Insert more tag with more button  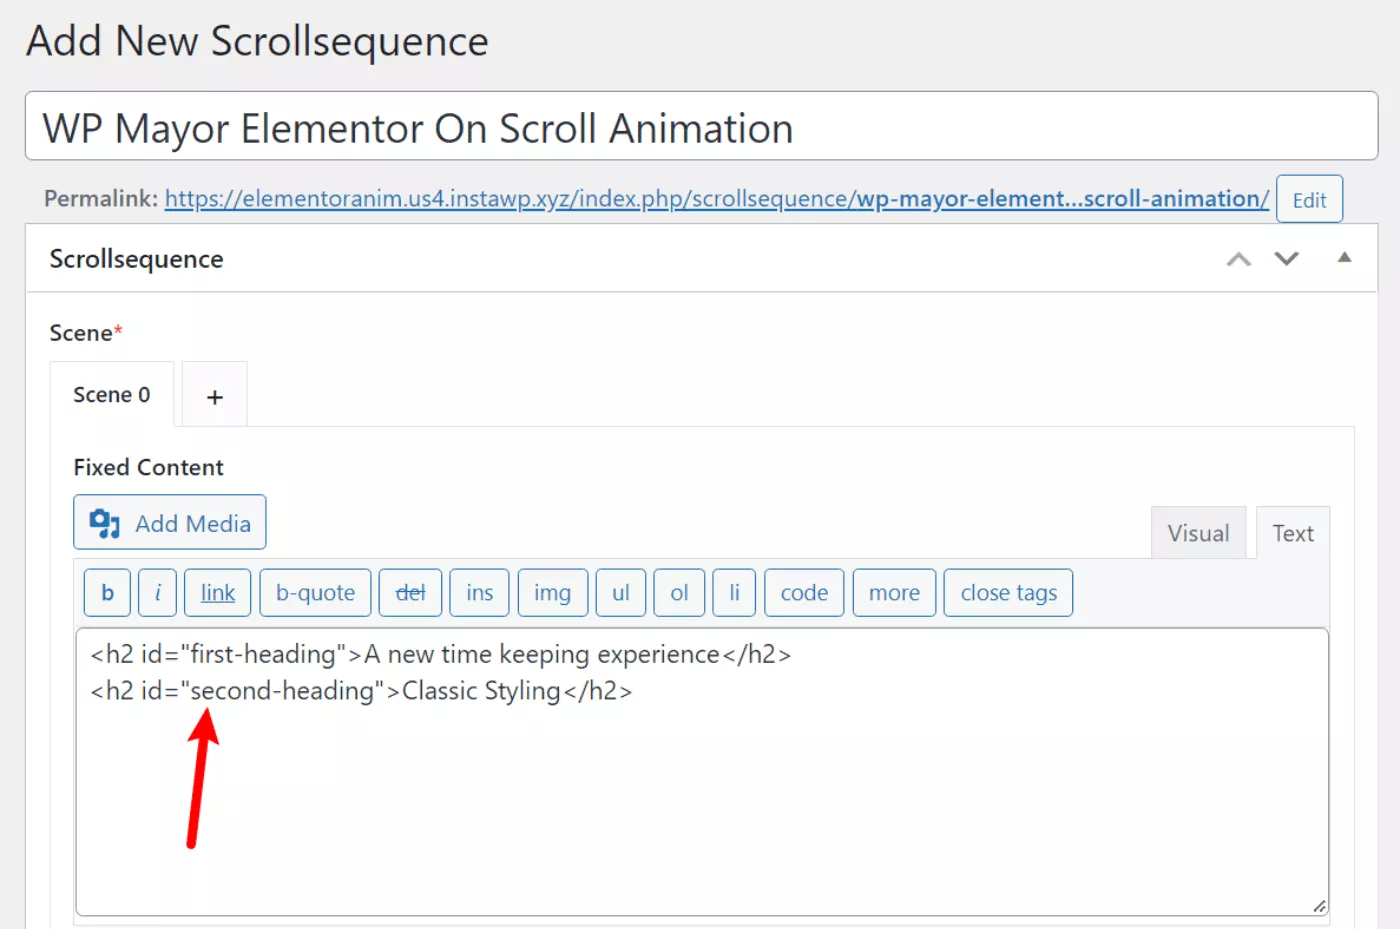click(894, 593)
